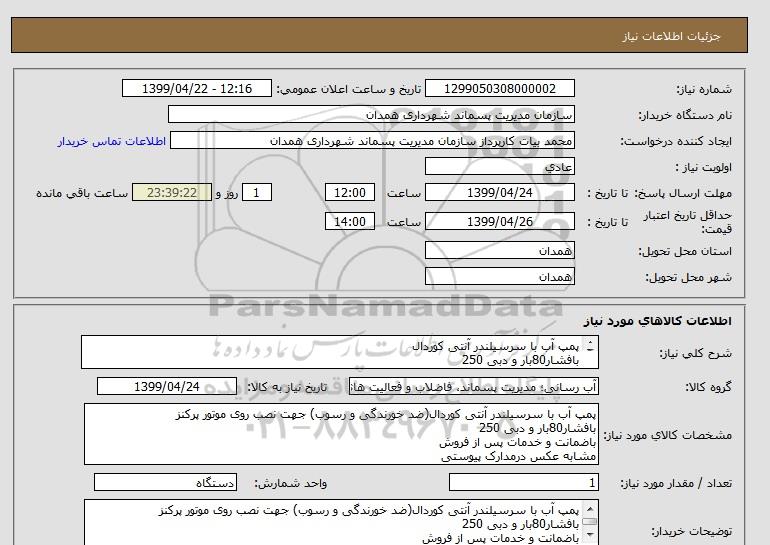Viewport: 770px width, 545px height.
Task: Click the label مهلت ارسال پاسخ
Action: (x=683, y=193)
